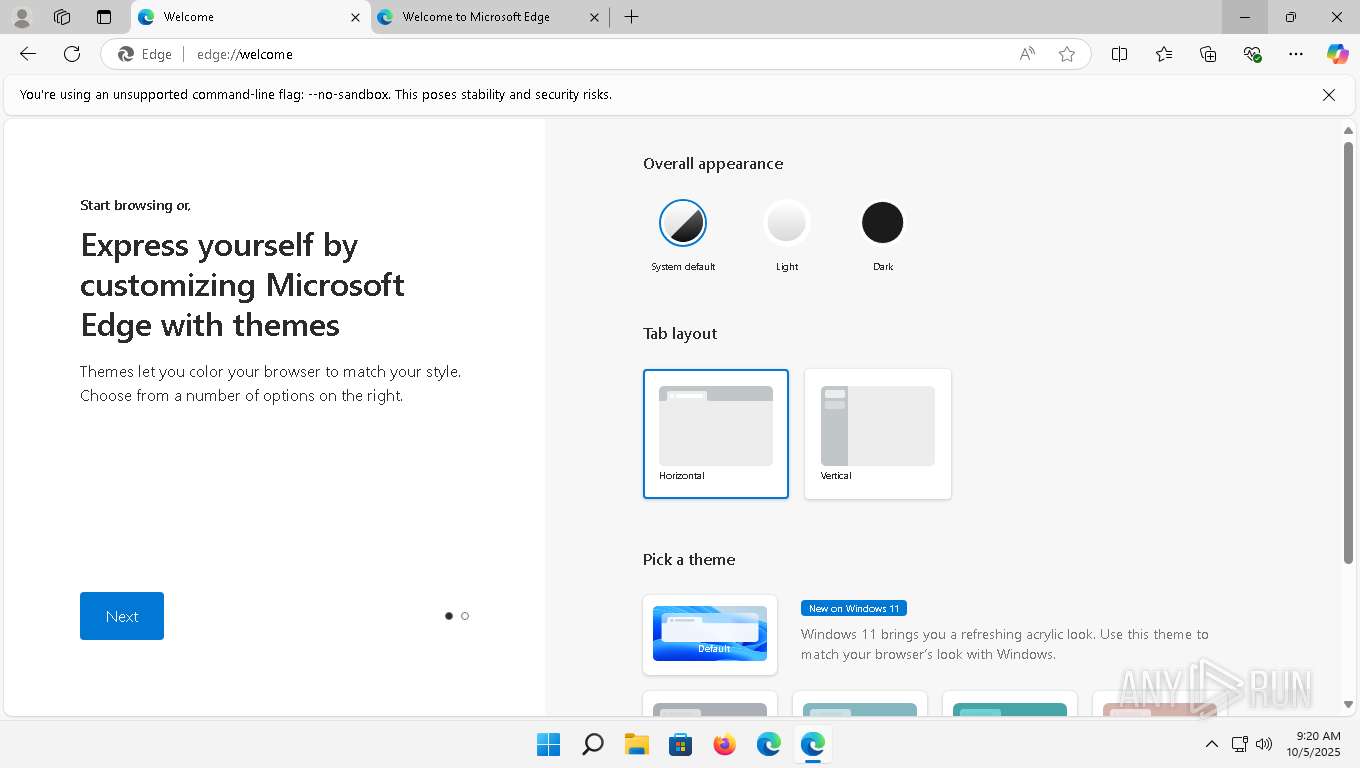
Task: Open Settings and more ellipsis menu
Action: point(1296,54)
